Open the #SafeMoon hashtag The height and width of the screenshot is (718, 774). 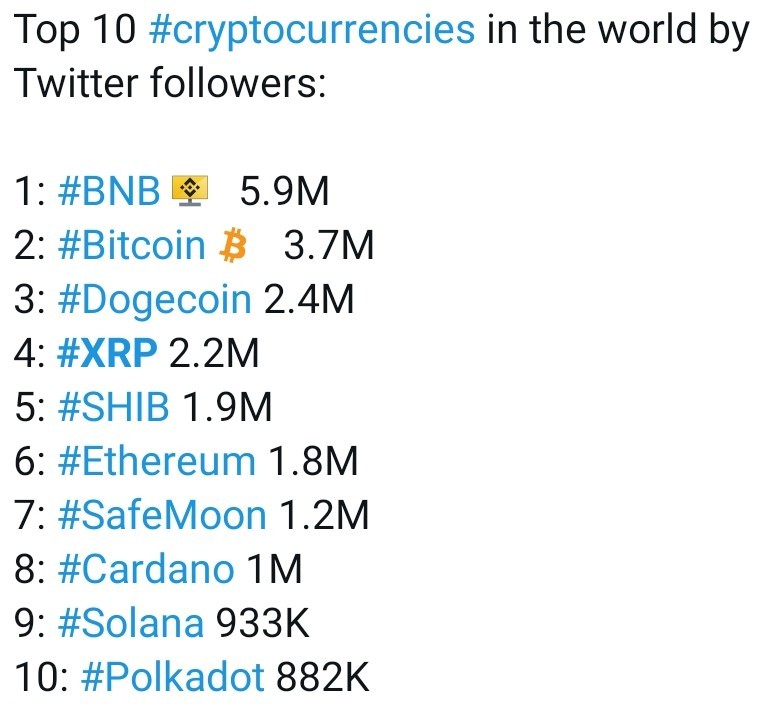[x=162, y=515]
